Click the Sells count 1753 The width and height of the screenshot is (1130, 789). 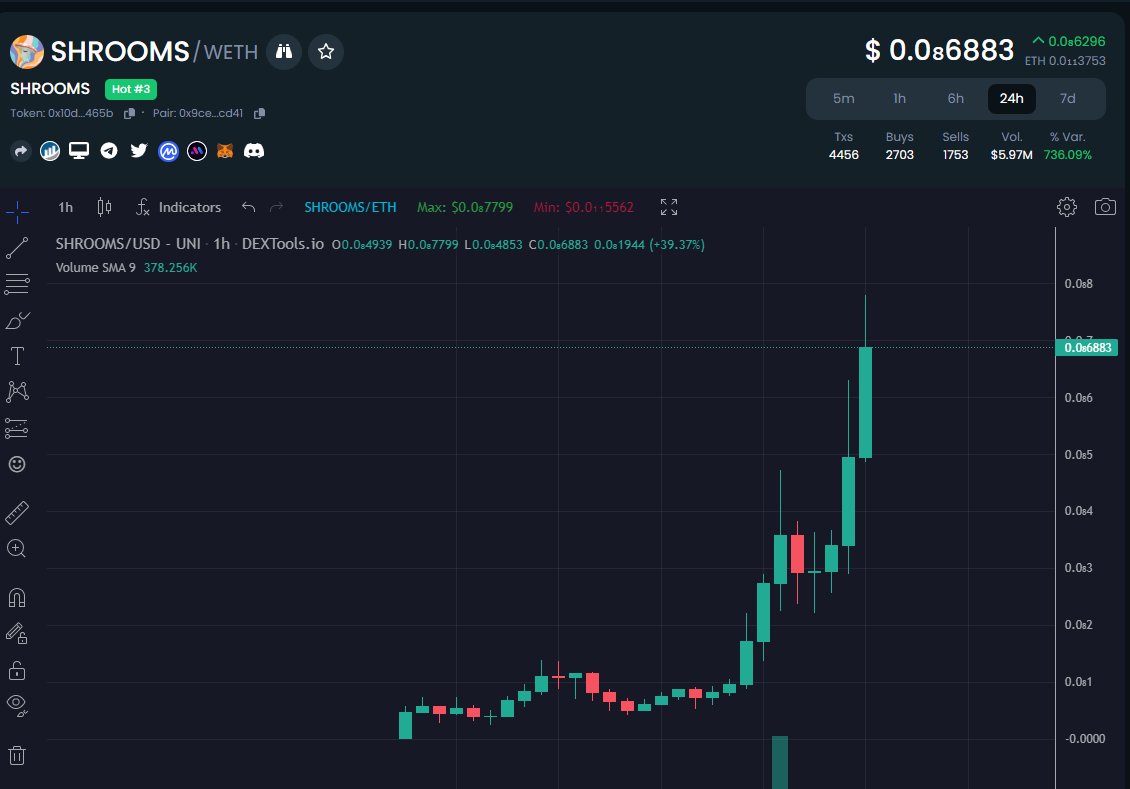(956, 155)
